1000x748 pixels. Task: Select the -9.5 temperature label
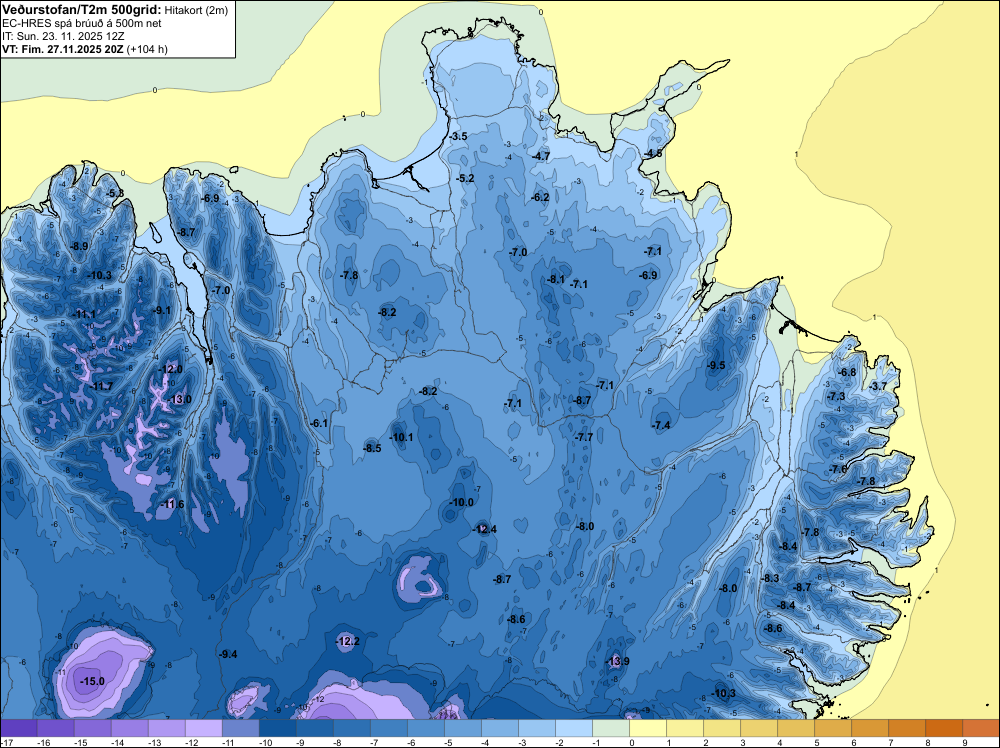click(x=717, y=365)
